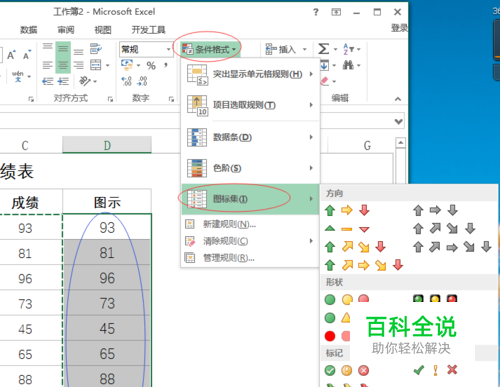Choose the five colored arrows icon set
The width and height of the screenshot is (500, 387).
pyautogui.click(x=364, y=265)
